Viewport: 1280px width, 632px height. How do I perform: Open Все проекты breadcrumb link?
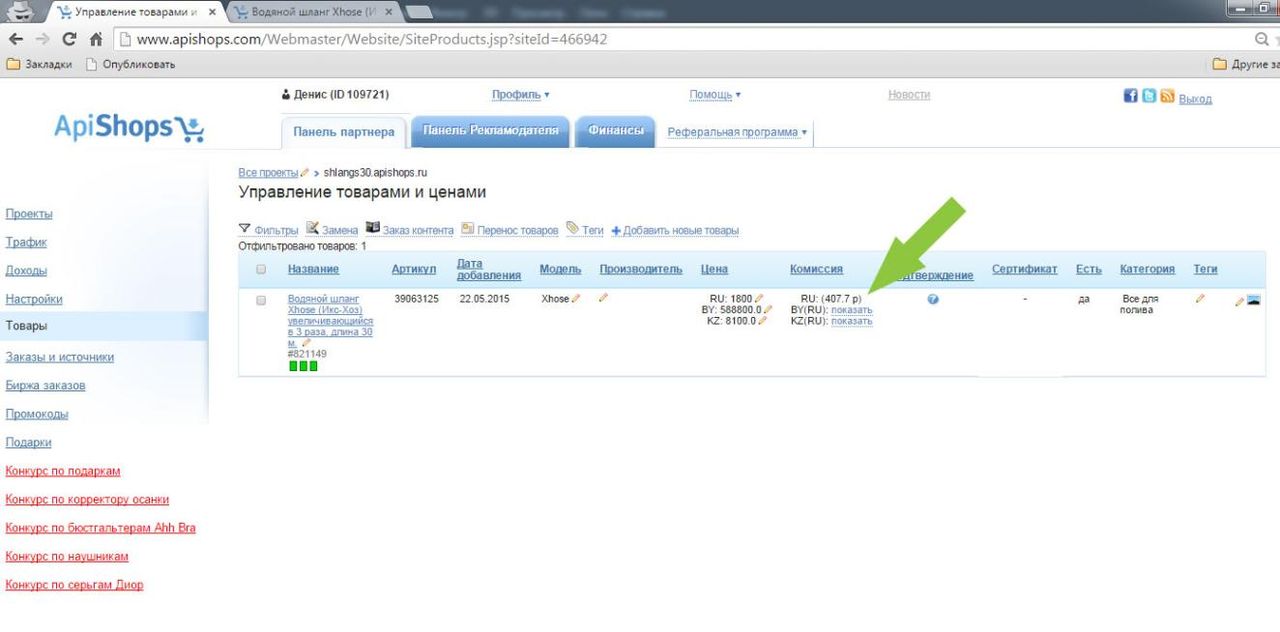[x=268, y=173]
